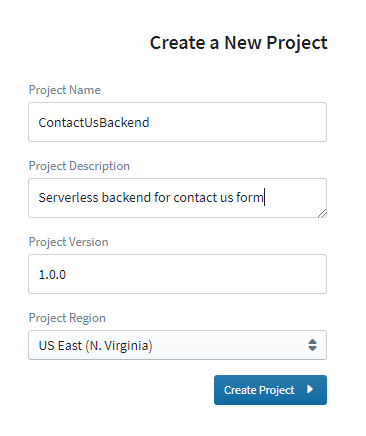Click the Create a New Project heading
This screenshot has width=366, height=436.
click(239, 43)
